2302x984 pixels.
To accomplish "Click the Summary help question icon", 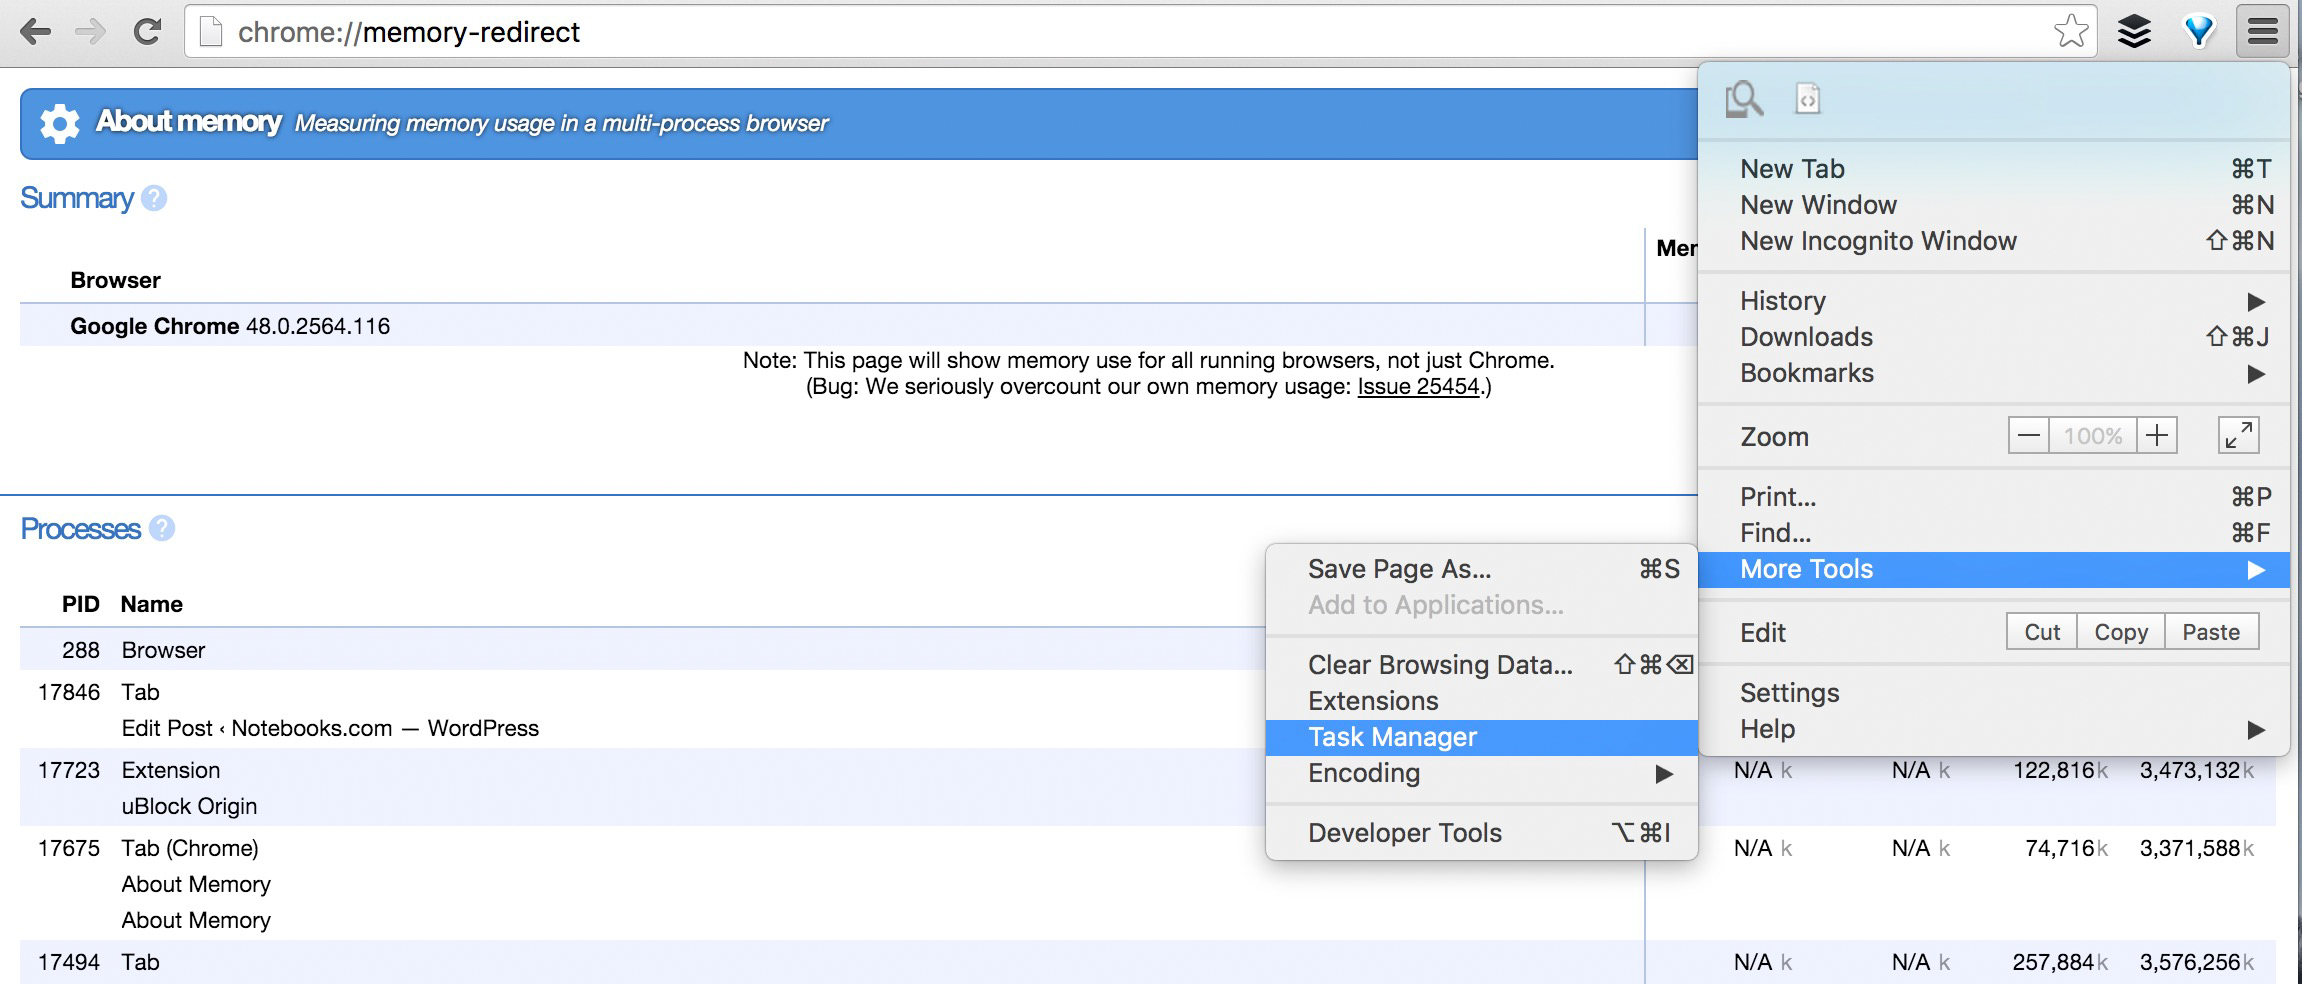I will click(154, 198).
